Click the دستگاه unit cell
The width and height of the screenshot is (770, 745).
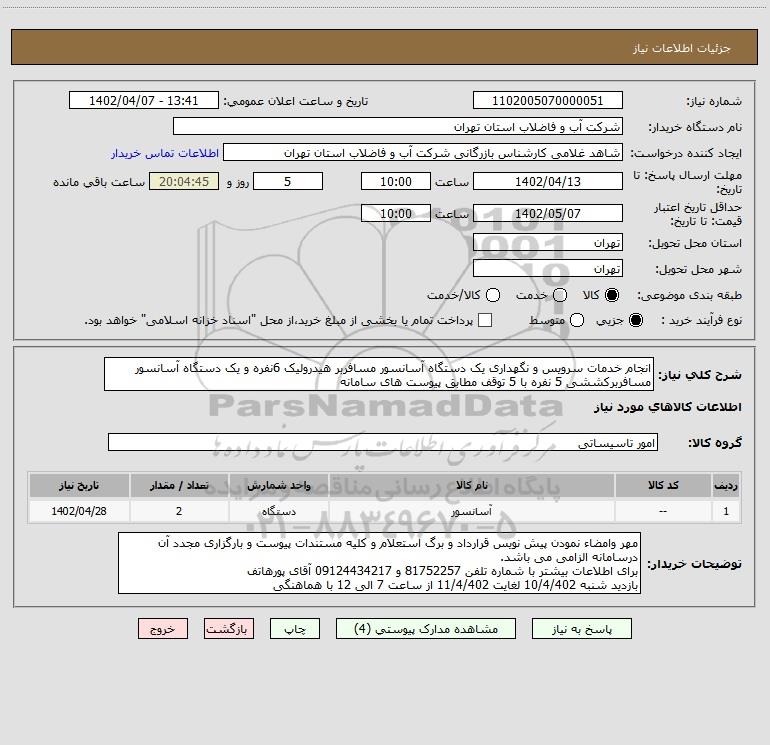(x=278, y=511)
